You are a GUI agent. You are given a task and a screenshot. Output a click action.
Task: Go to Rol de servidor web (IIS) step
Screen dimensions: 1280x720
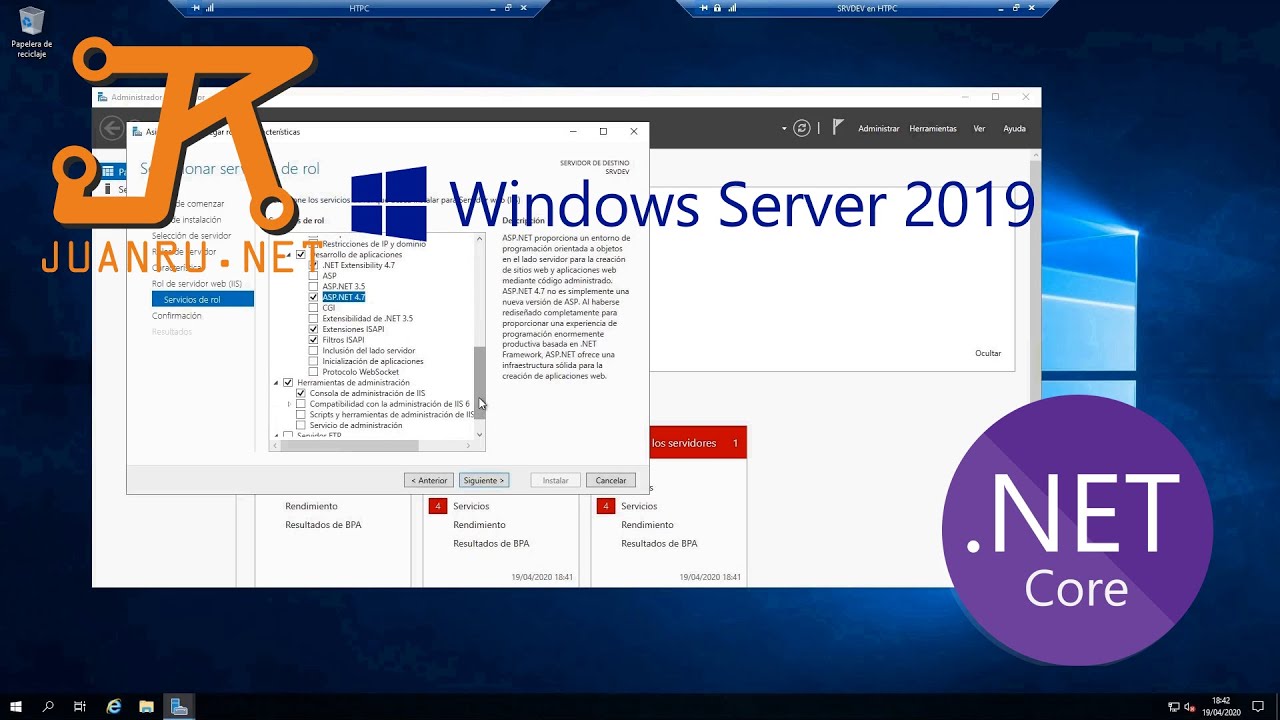coord(197,284)
